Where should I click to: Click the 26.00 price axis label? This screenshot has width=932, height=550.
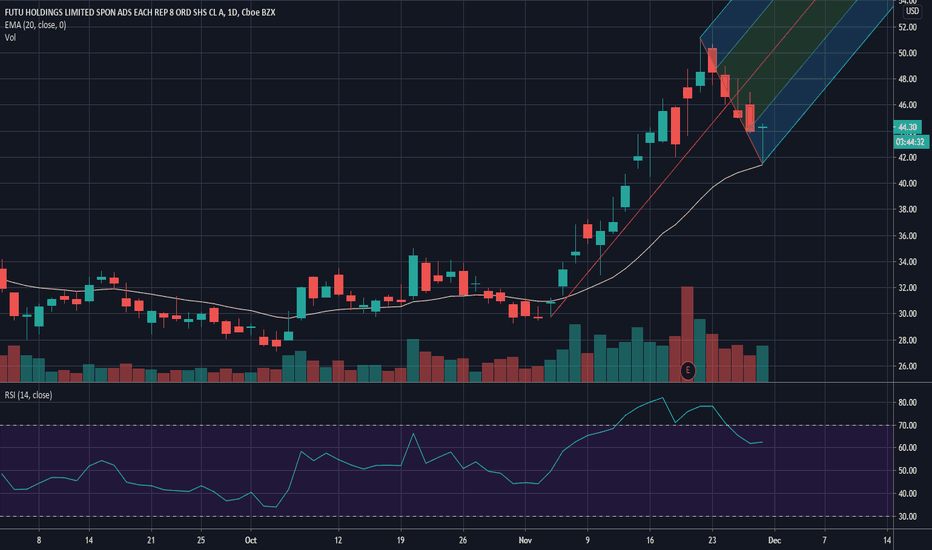tap(907, 366)
